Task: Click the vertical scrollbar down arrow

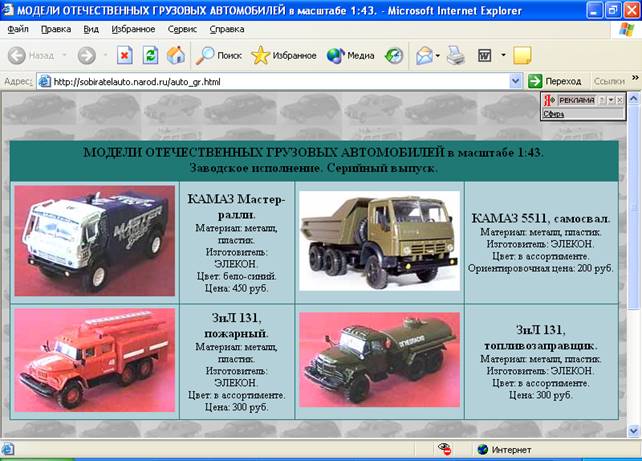Action: coord(634,431)
